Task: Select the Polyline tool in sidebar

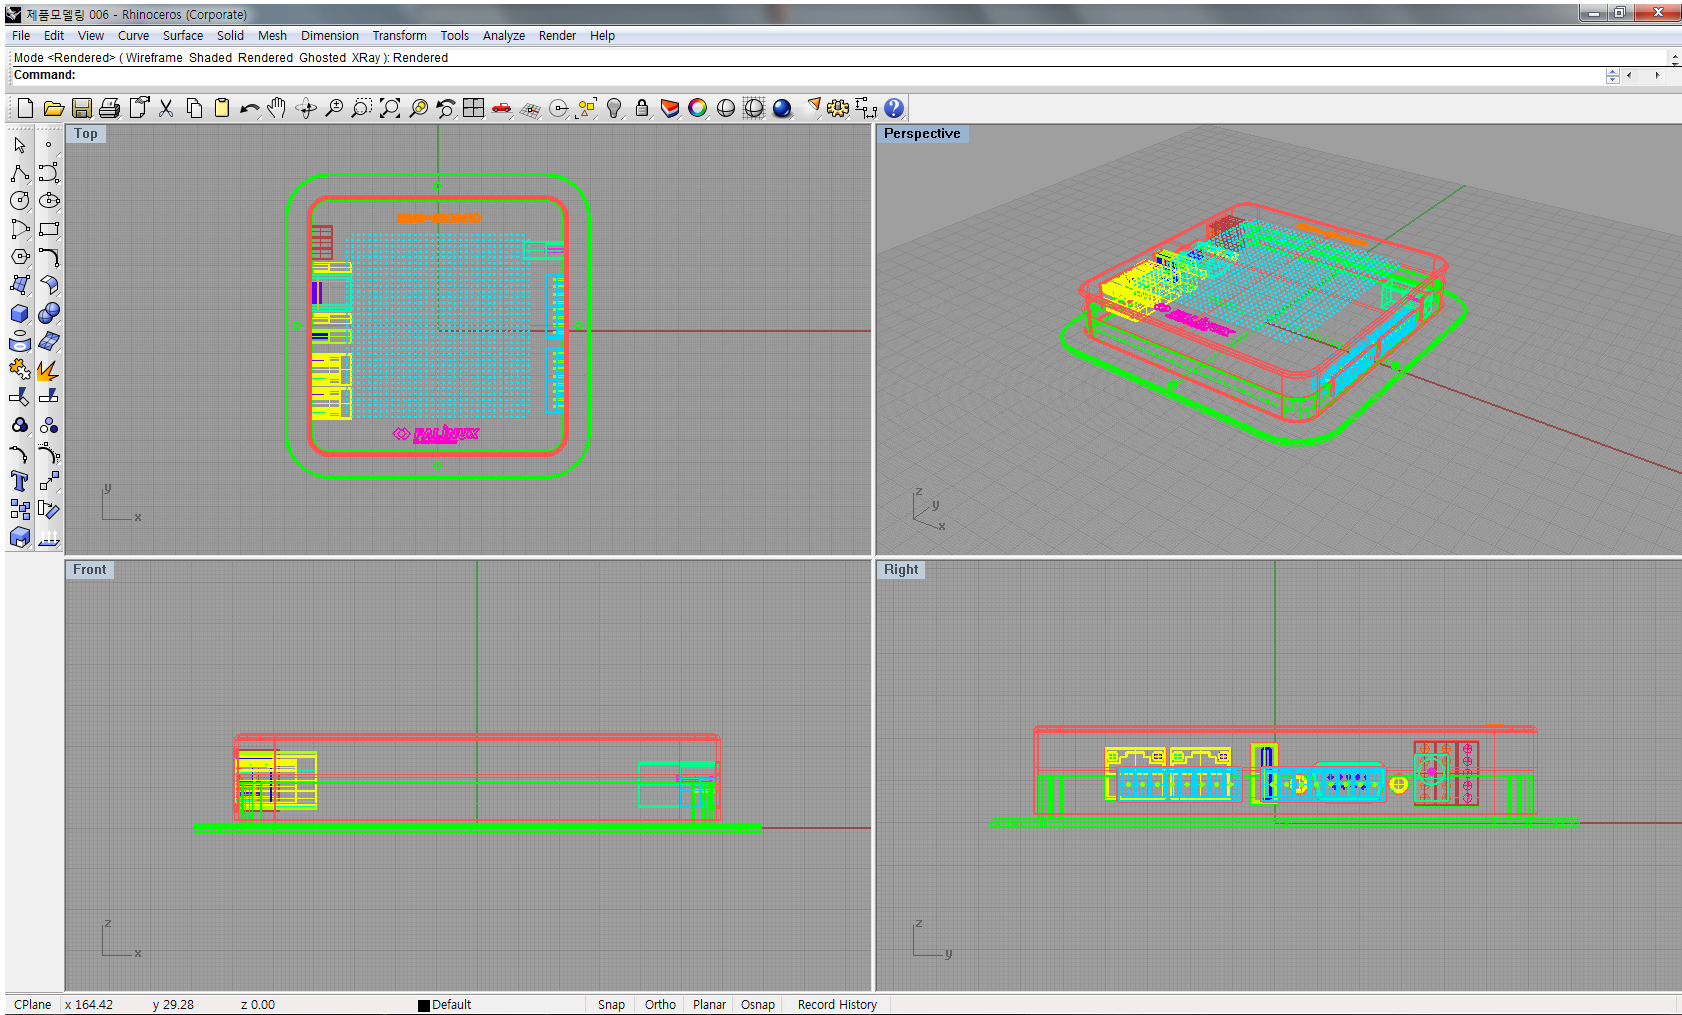Action: (x=20, y=173)
